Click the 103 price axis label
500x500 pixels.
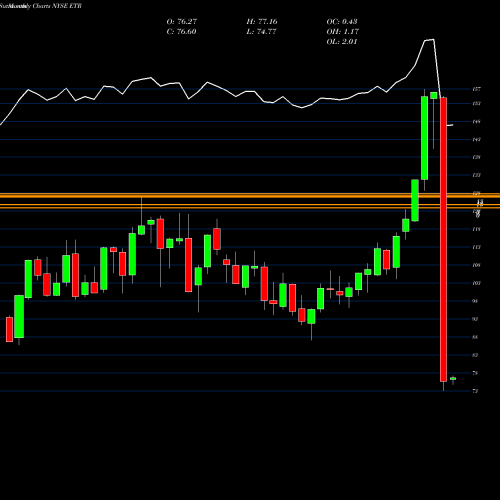[476, 283]
